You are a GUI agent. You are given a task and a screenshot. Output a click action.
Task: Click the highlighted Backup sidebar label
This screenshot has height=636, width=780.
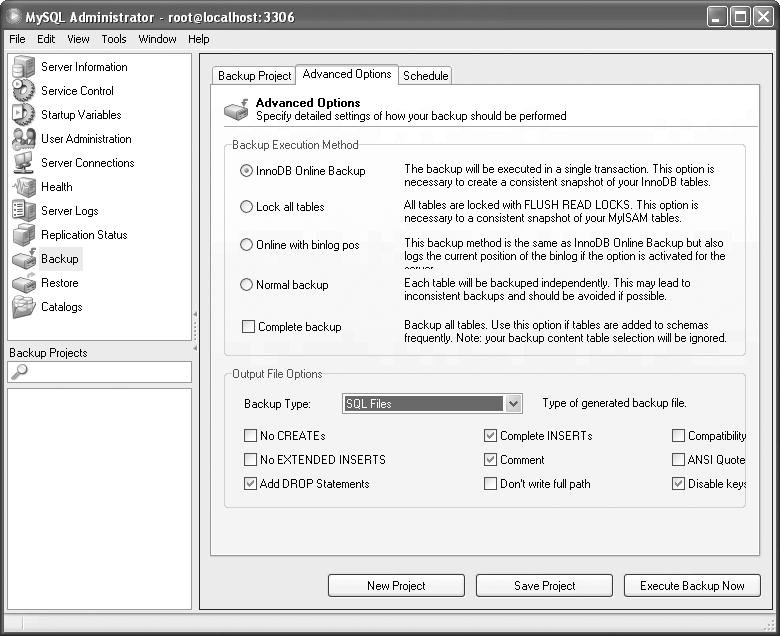(60, 259)
